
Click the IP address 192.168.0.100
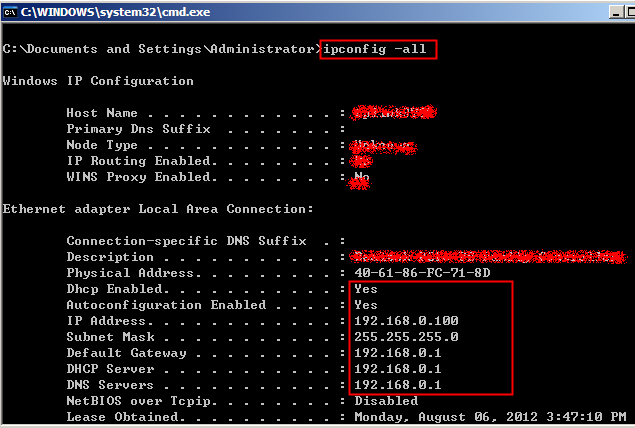[x=406, y=321]
